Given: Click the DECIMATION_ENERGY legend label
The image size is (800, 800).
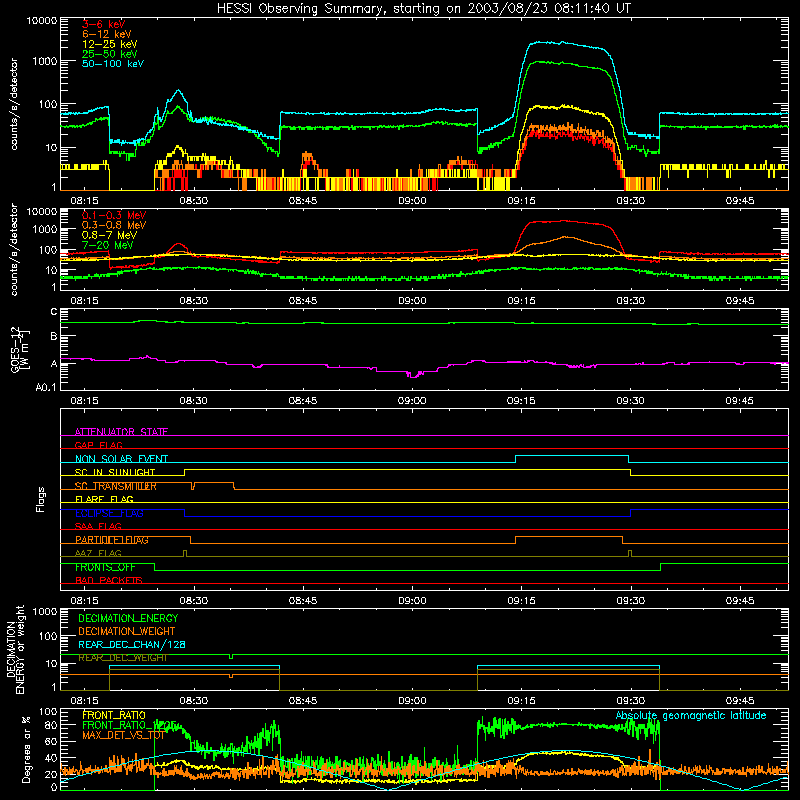Looking at the screenshot, I should point(128,618).
